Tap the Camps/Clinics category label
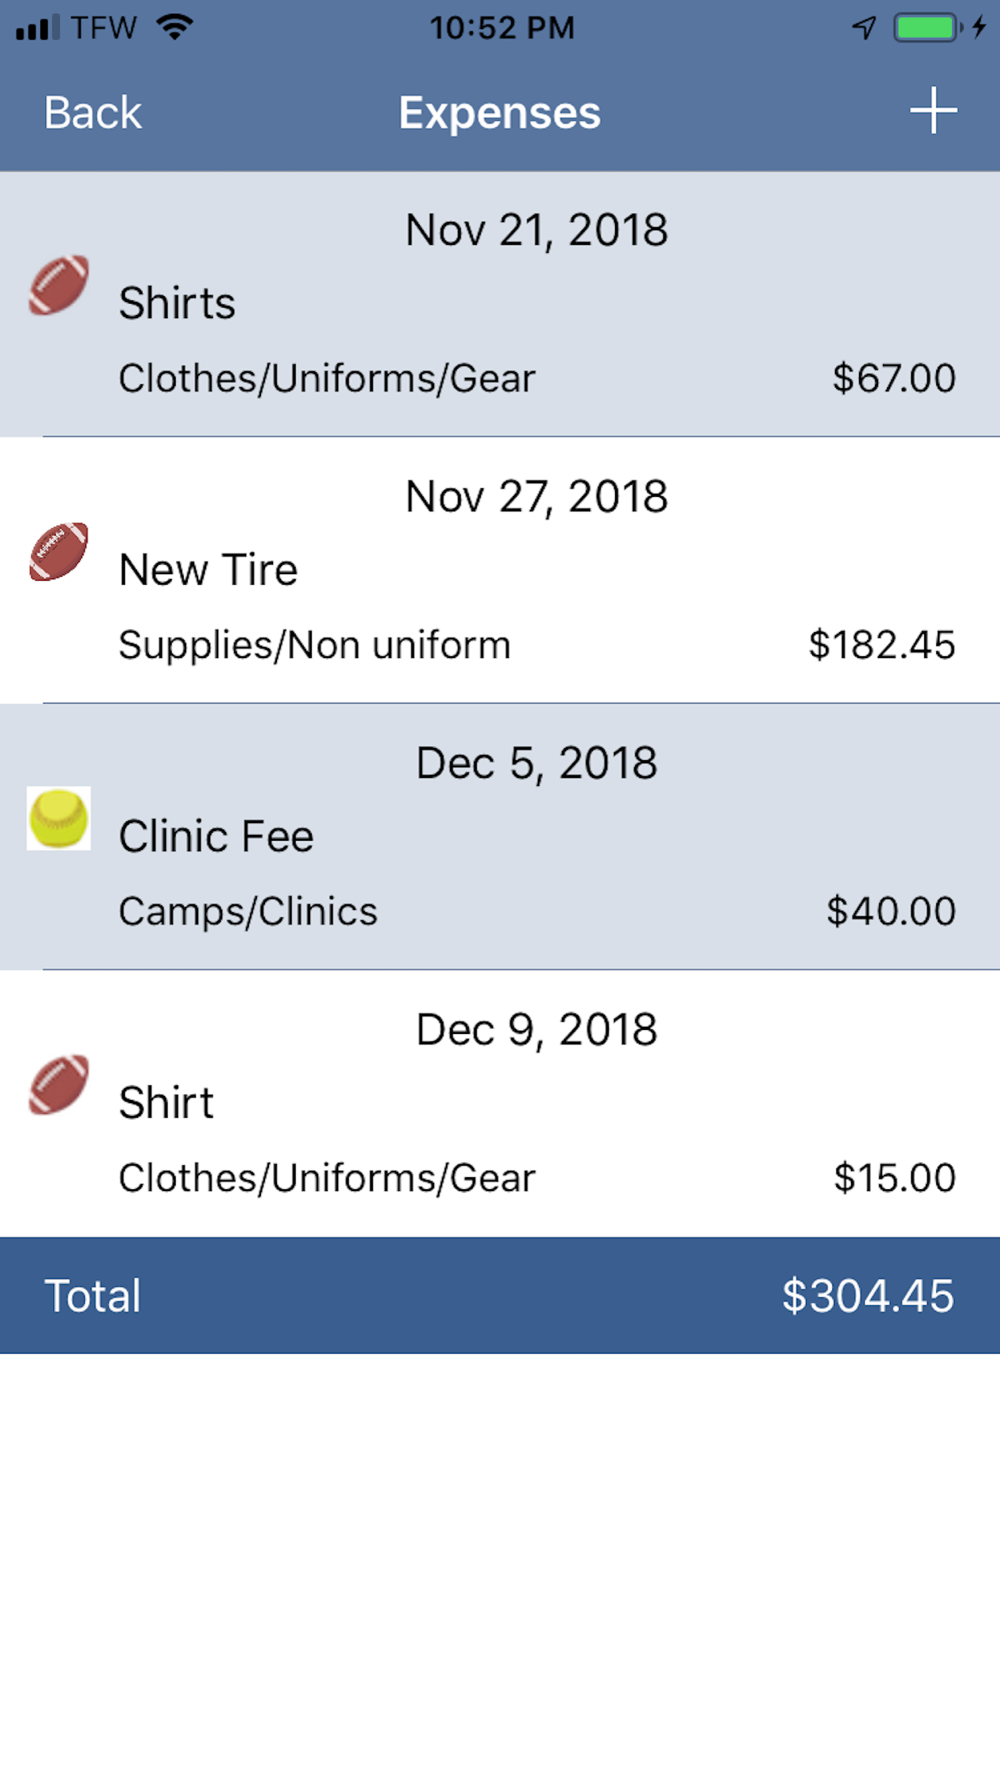Screen dimensions: 1000x1778 (x=248, y=911)
